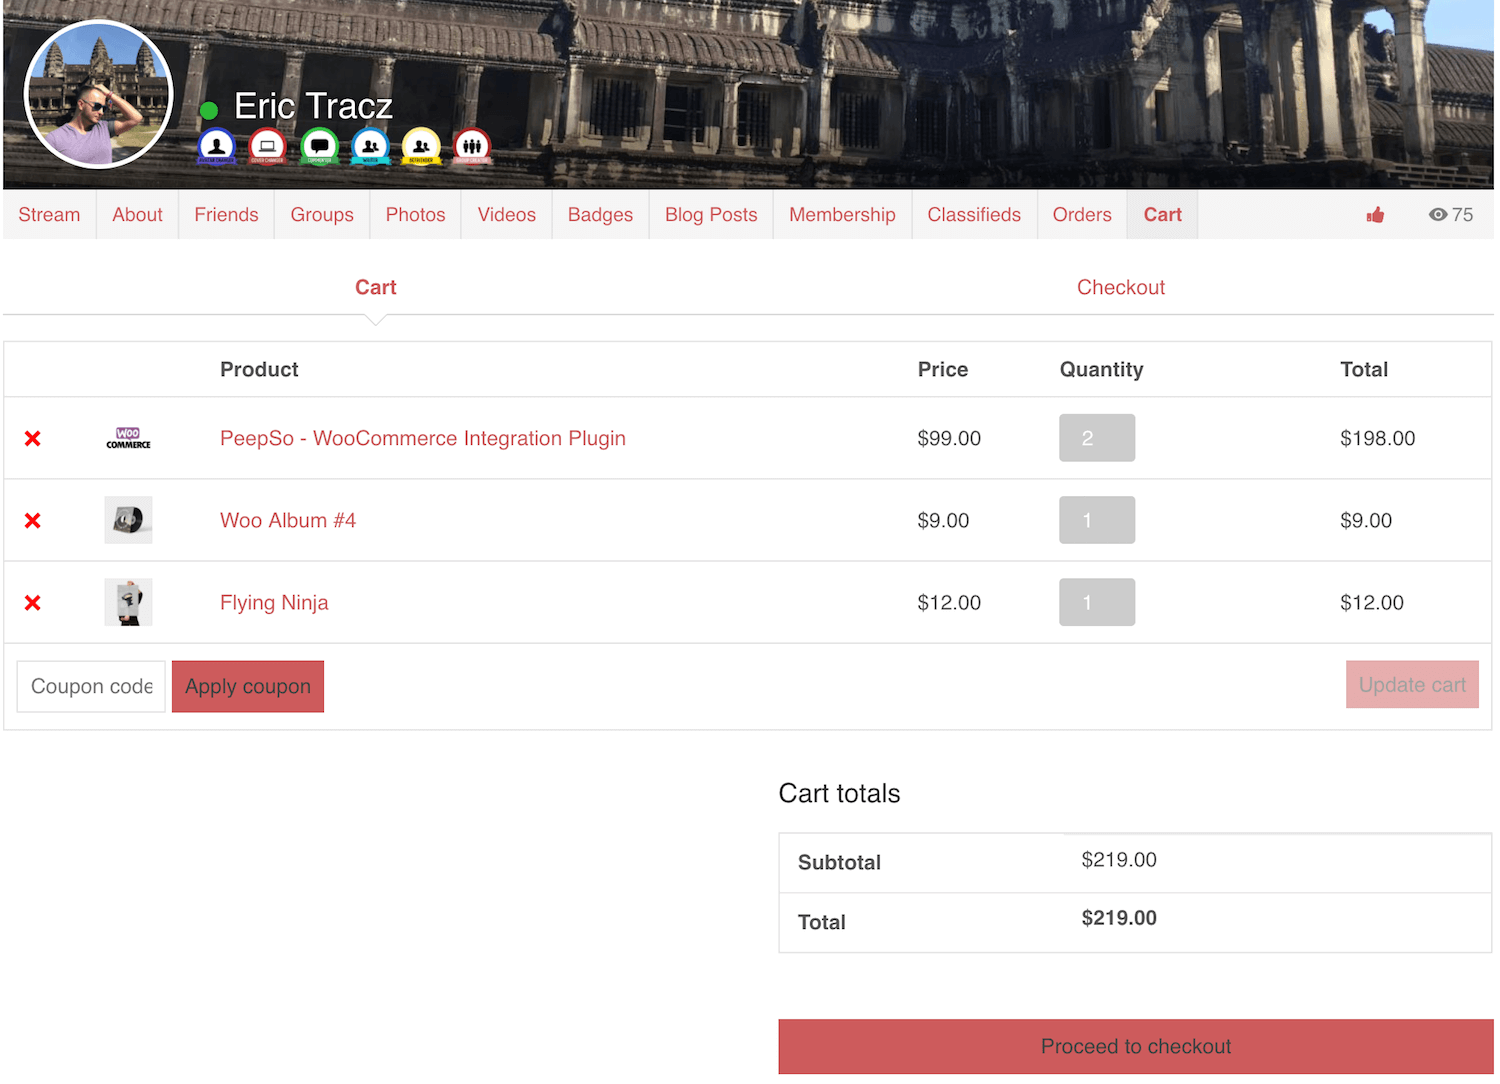The height and width of the screenshot is (1084, 1500).
Task: Click the Cart totals heading
Action: tap(839, 794)
